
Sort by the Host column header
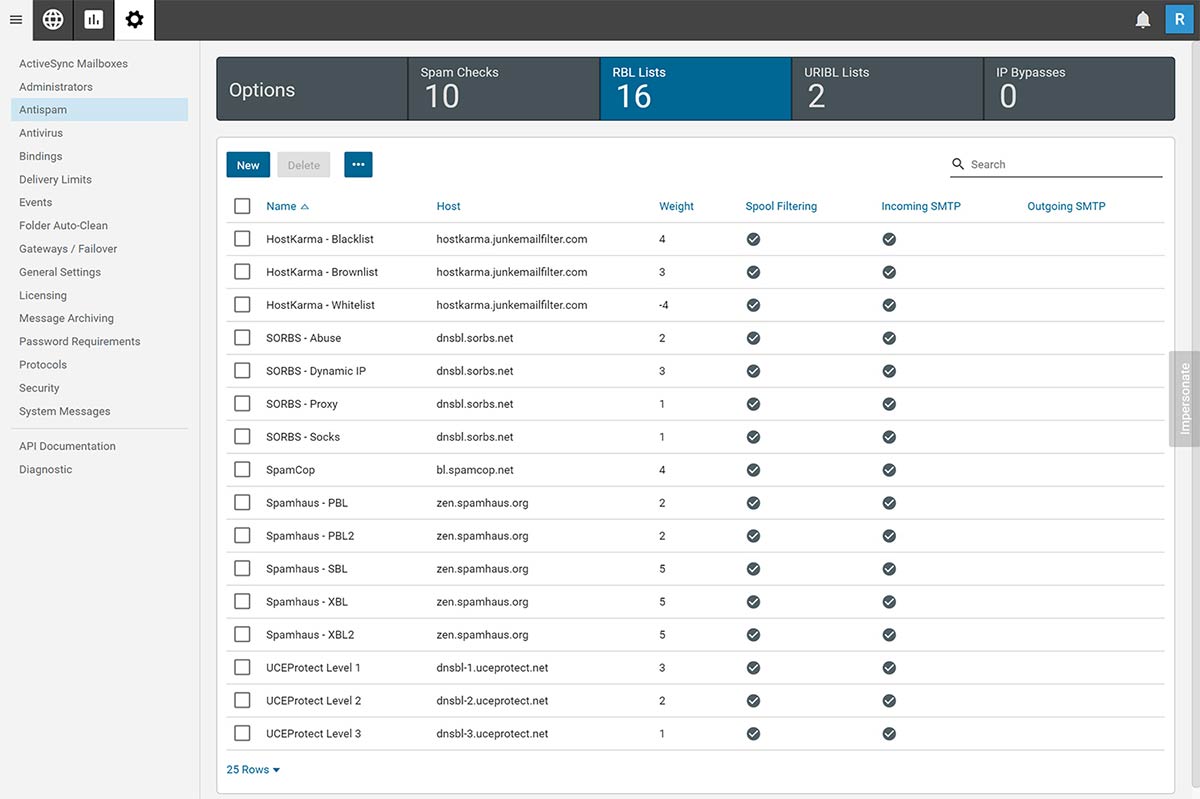tap(449, 206)
